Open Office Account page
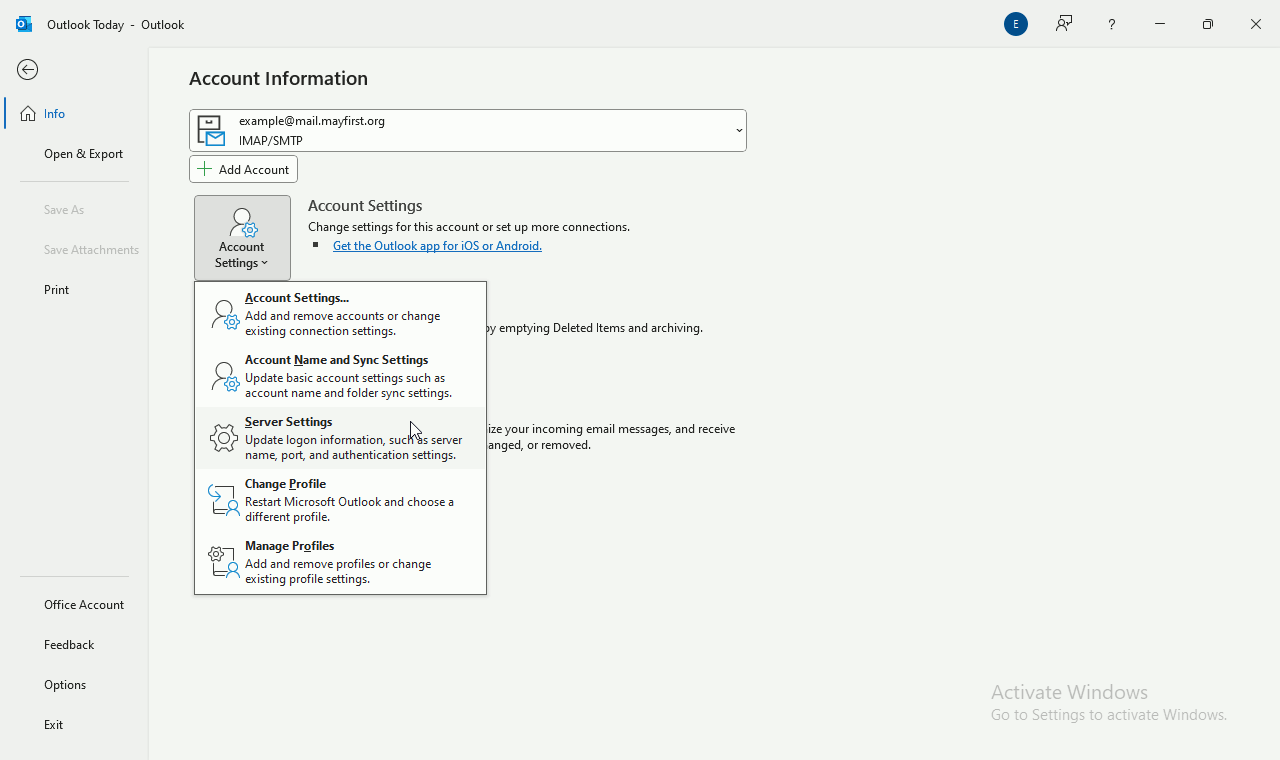Viewport: 1280px width, 760px height. [75, 605]
